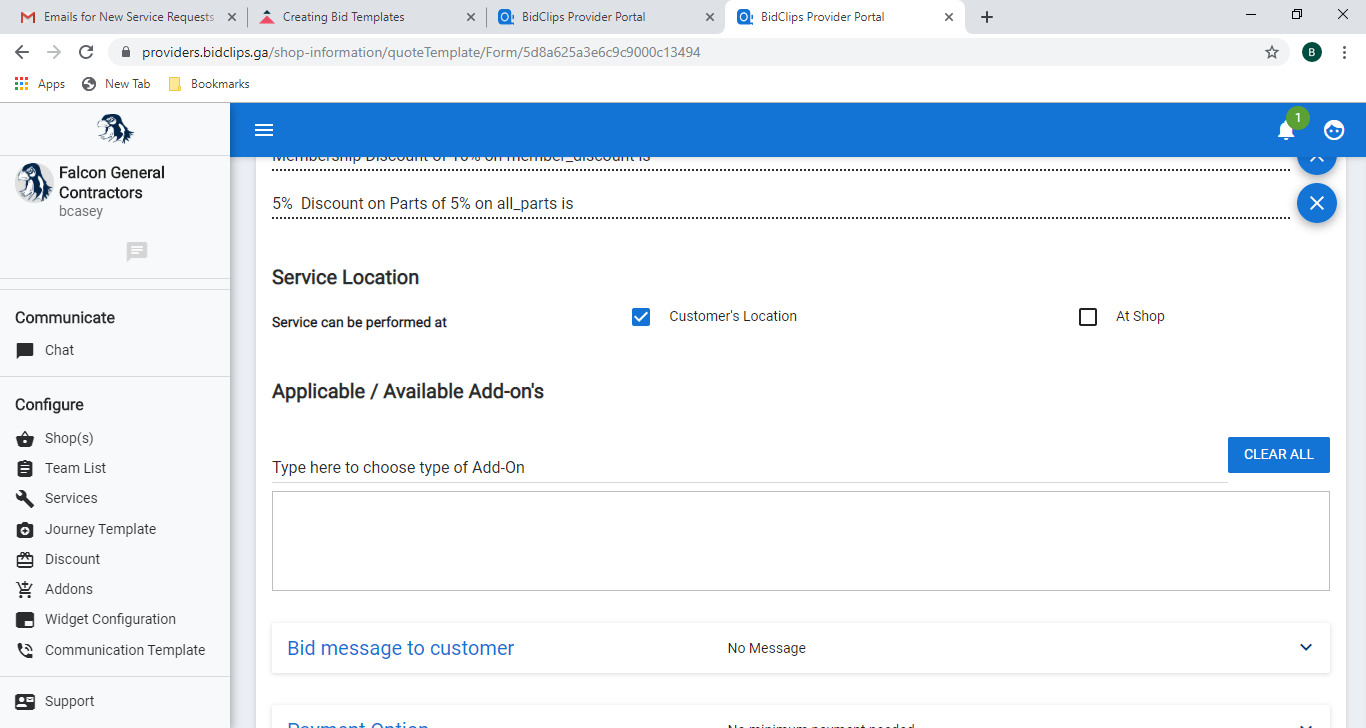
Task: Focus the Add-On type input field
Action: pyautogui.click(x=750, y=468)
